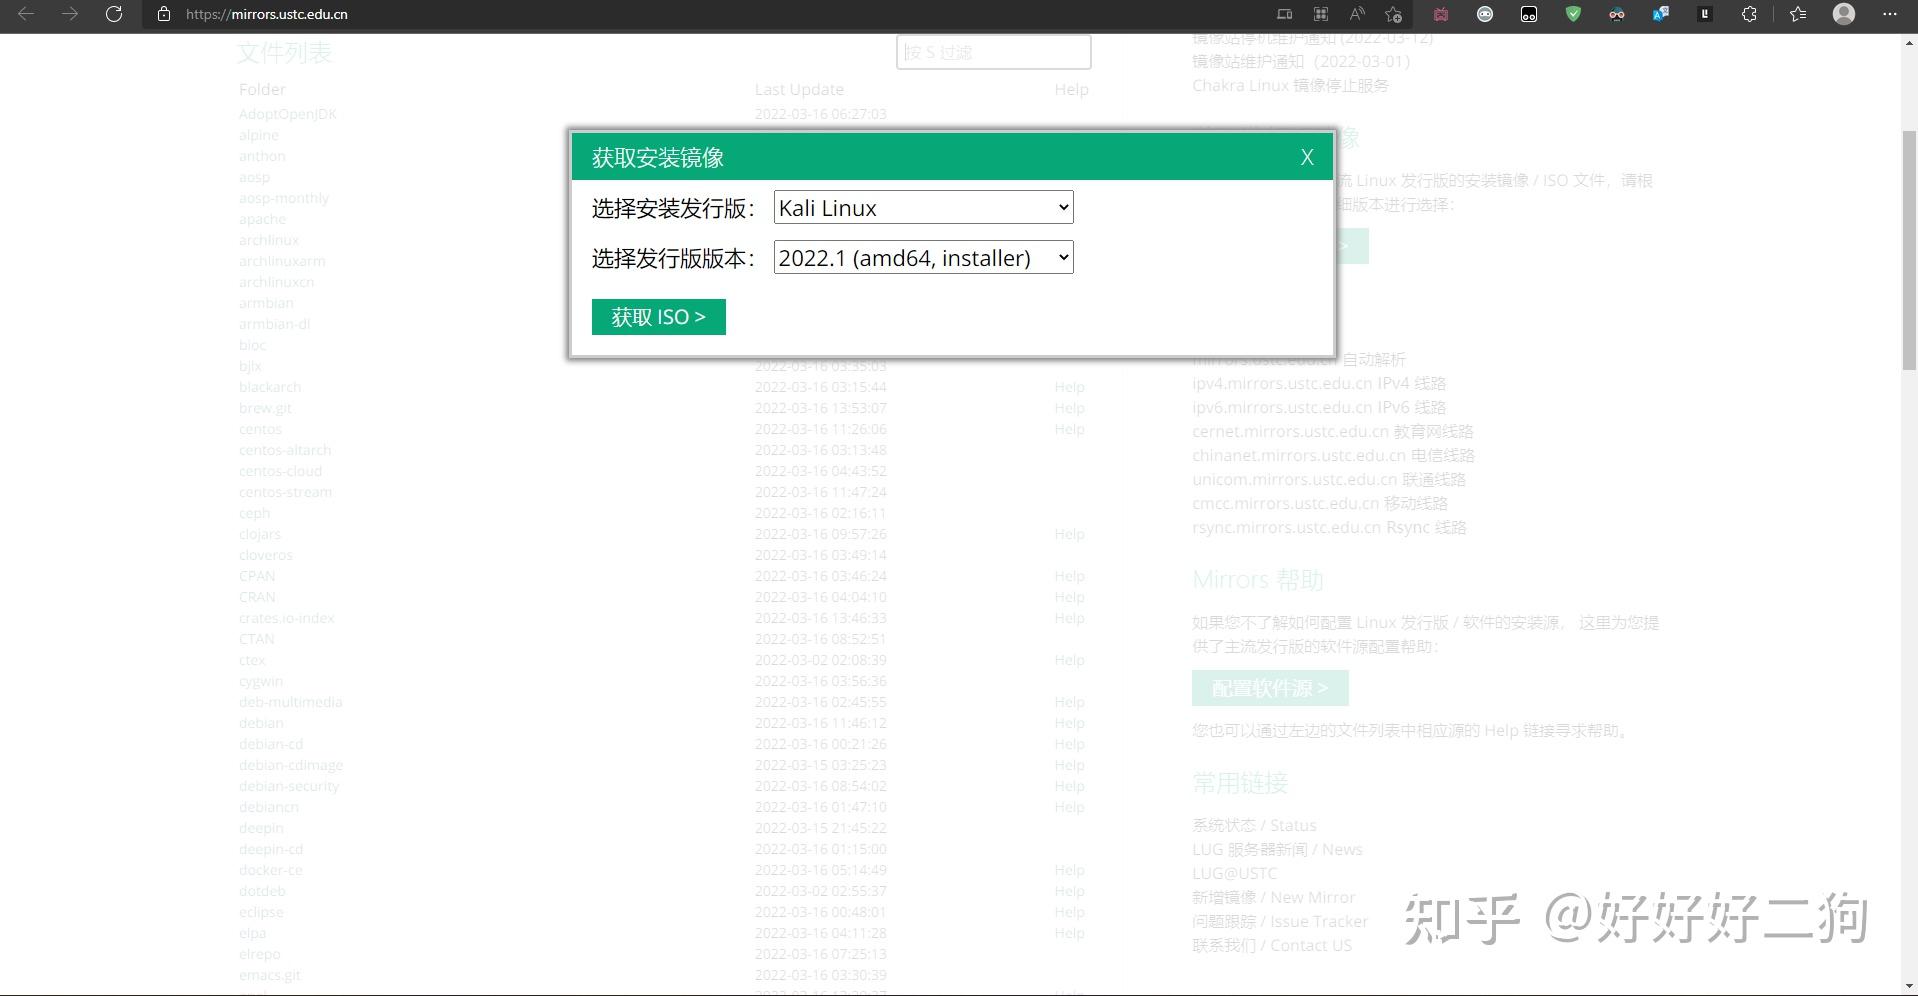Open the LUG 服务器新闻 / News link
The image size is (1918, 996).
(x=1277, y=849)
